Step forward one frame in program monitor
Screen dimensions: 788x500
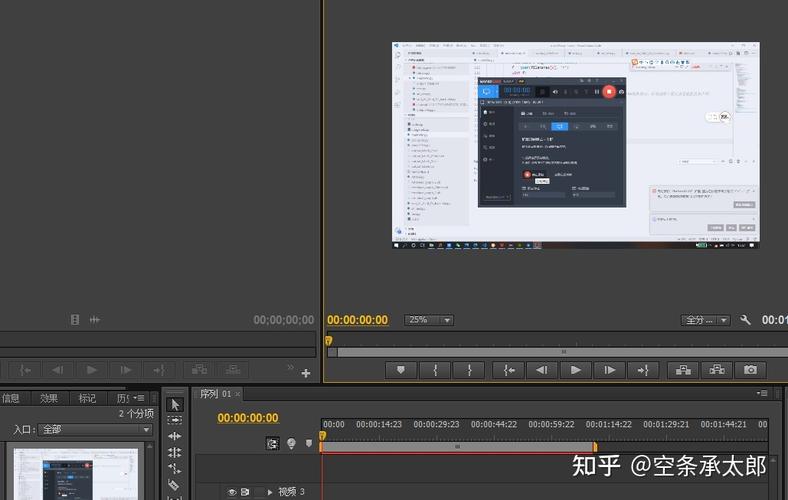[610, 370]
